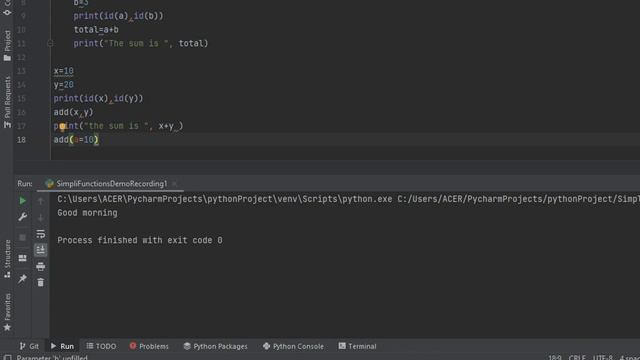
Task: Open the Structure side panel
Action: (x=7, y=259)
